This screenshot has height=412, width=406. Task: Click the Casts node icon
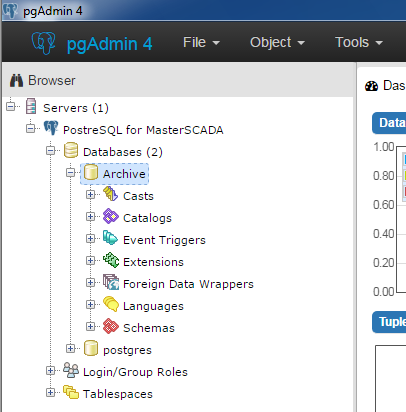click(111, 194)
